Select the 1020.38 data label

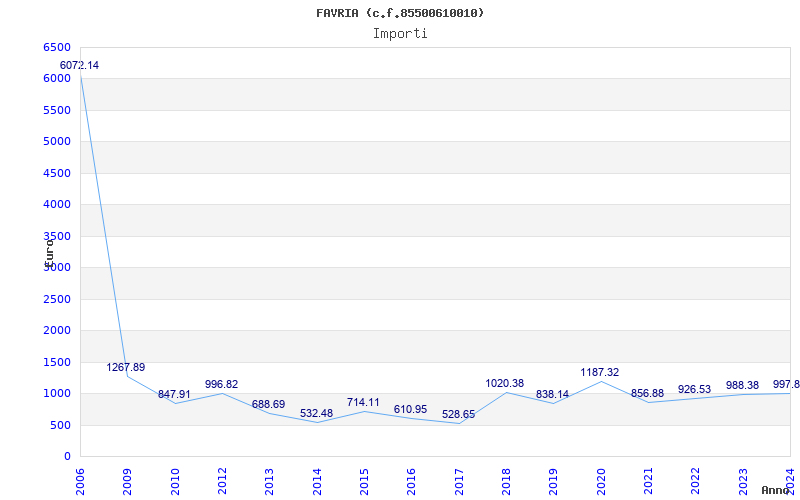point(505,384)
